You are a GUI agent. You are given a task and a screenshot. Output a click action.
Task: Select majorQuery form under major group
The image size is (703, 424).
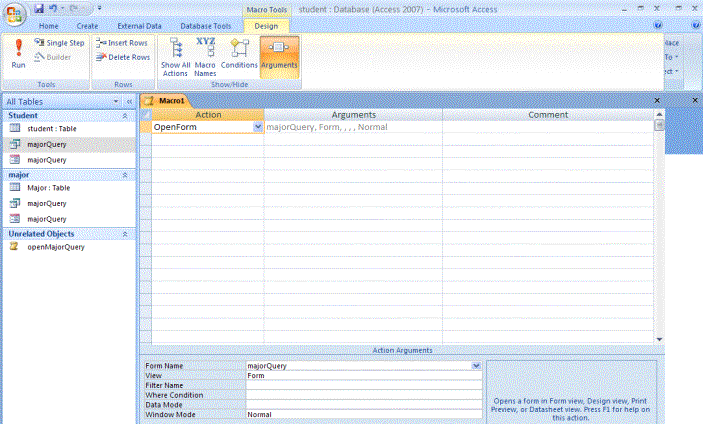[x=69, y=219]
